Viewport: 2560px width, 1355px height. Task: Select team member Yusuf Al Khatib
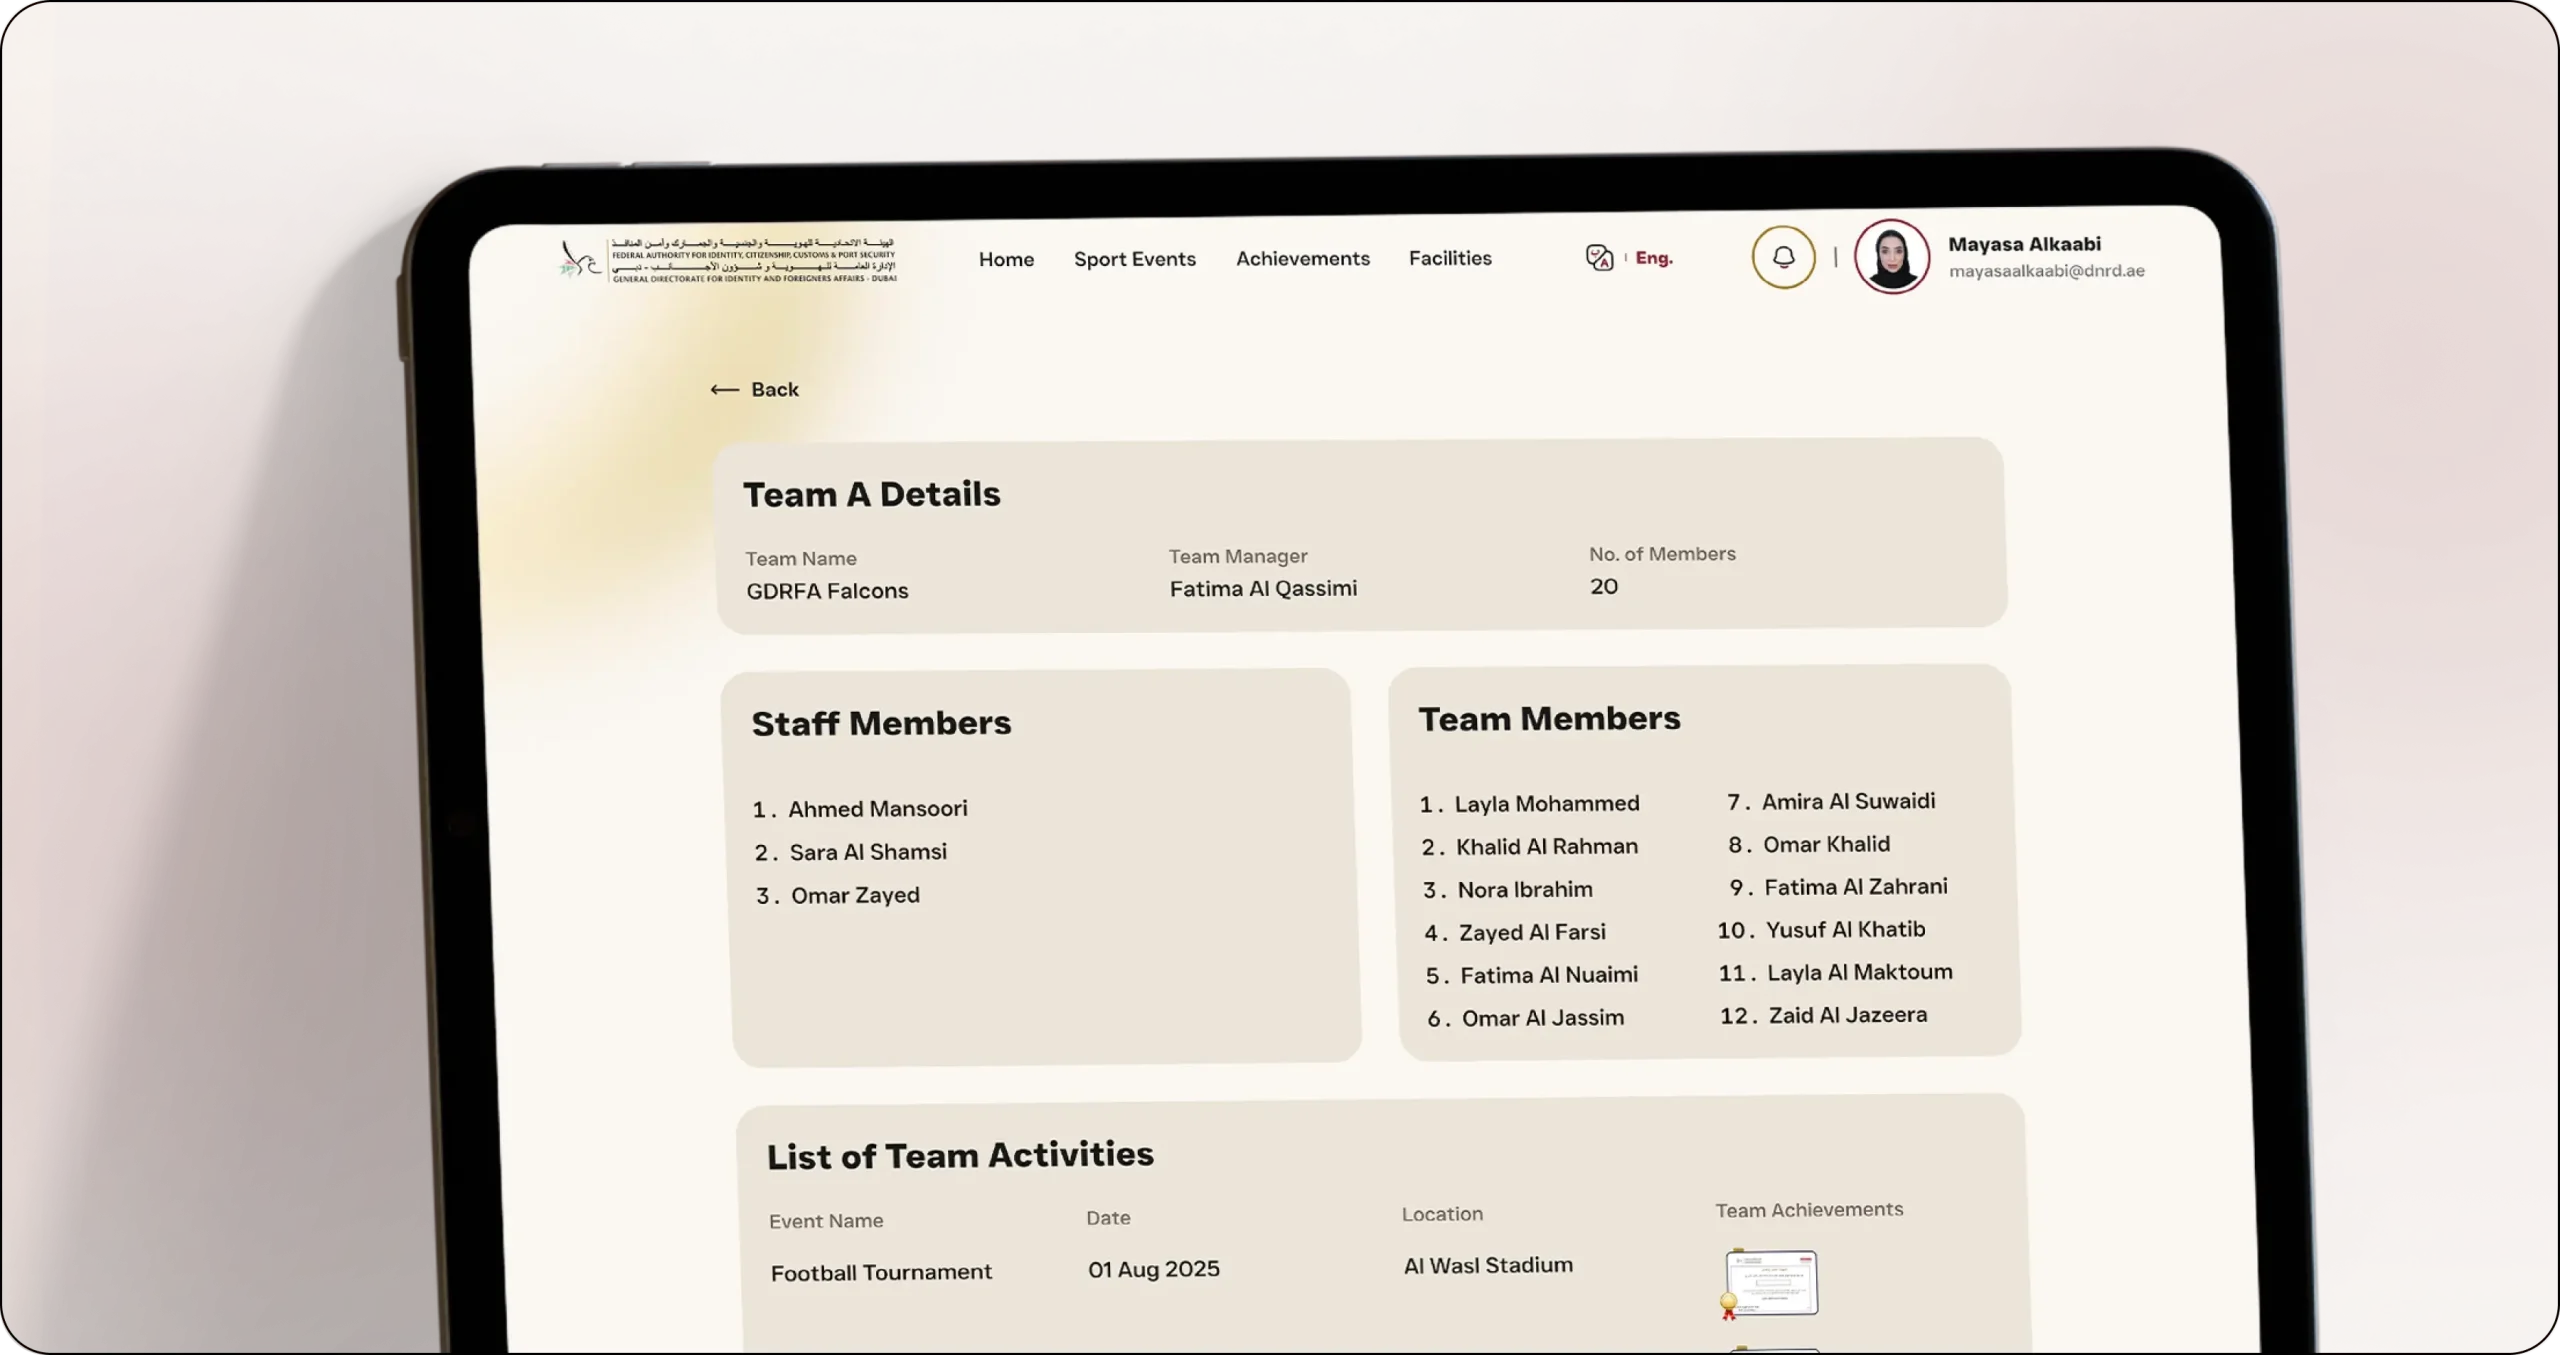coord(1845,930)
